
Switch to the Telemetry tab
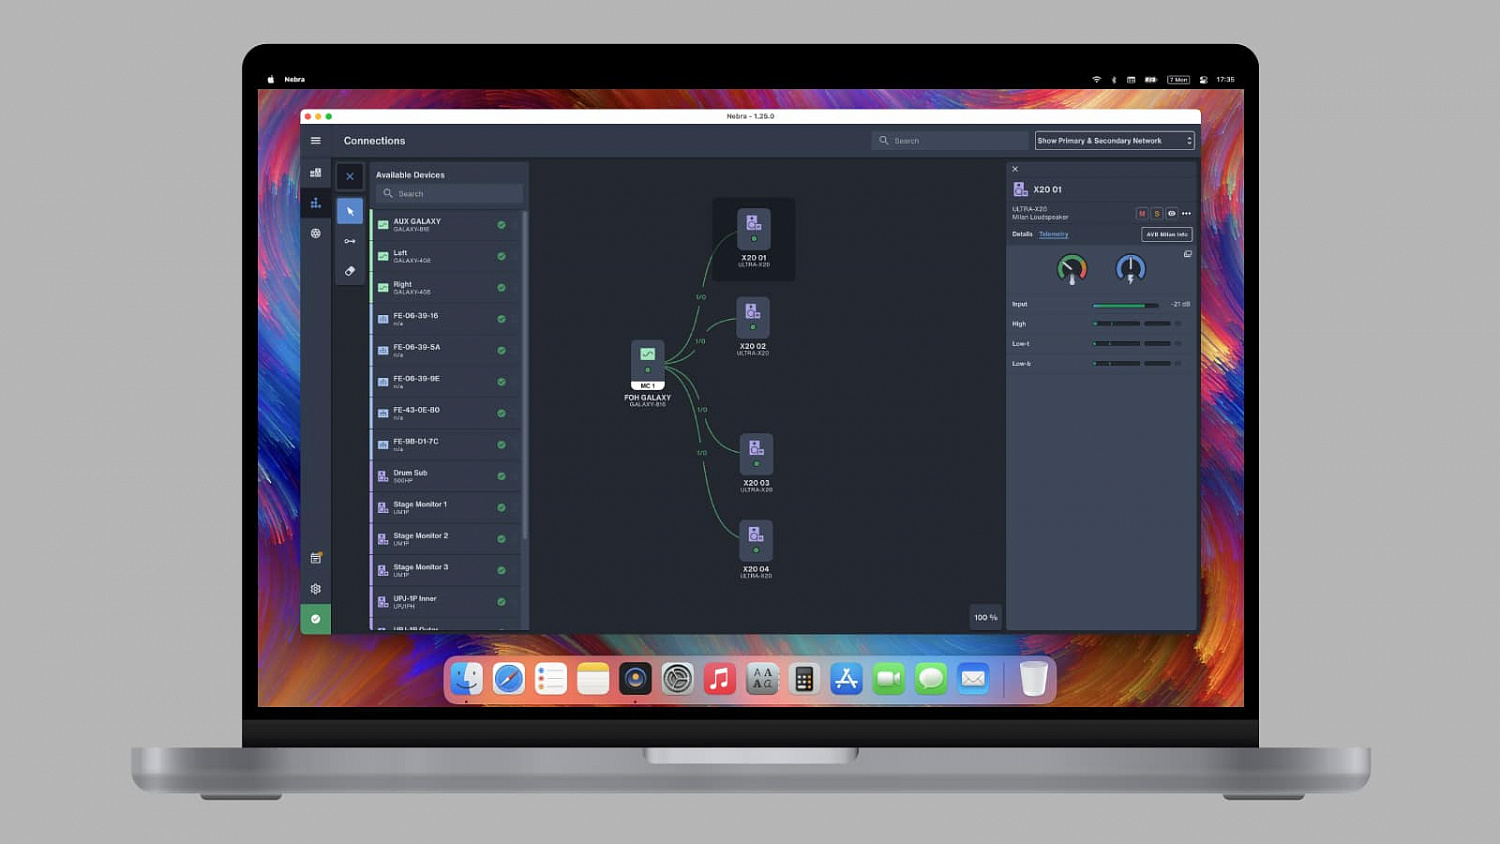click(x=1053, y=234)
